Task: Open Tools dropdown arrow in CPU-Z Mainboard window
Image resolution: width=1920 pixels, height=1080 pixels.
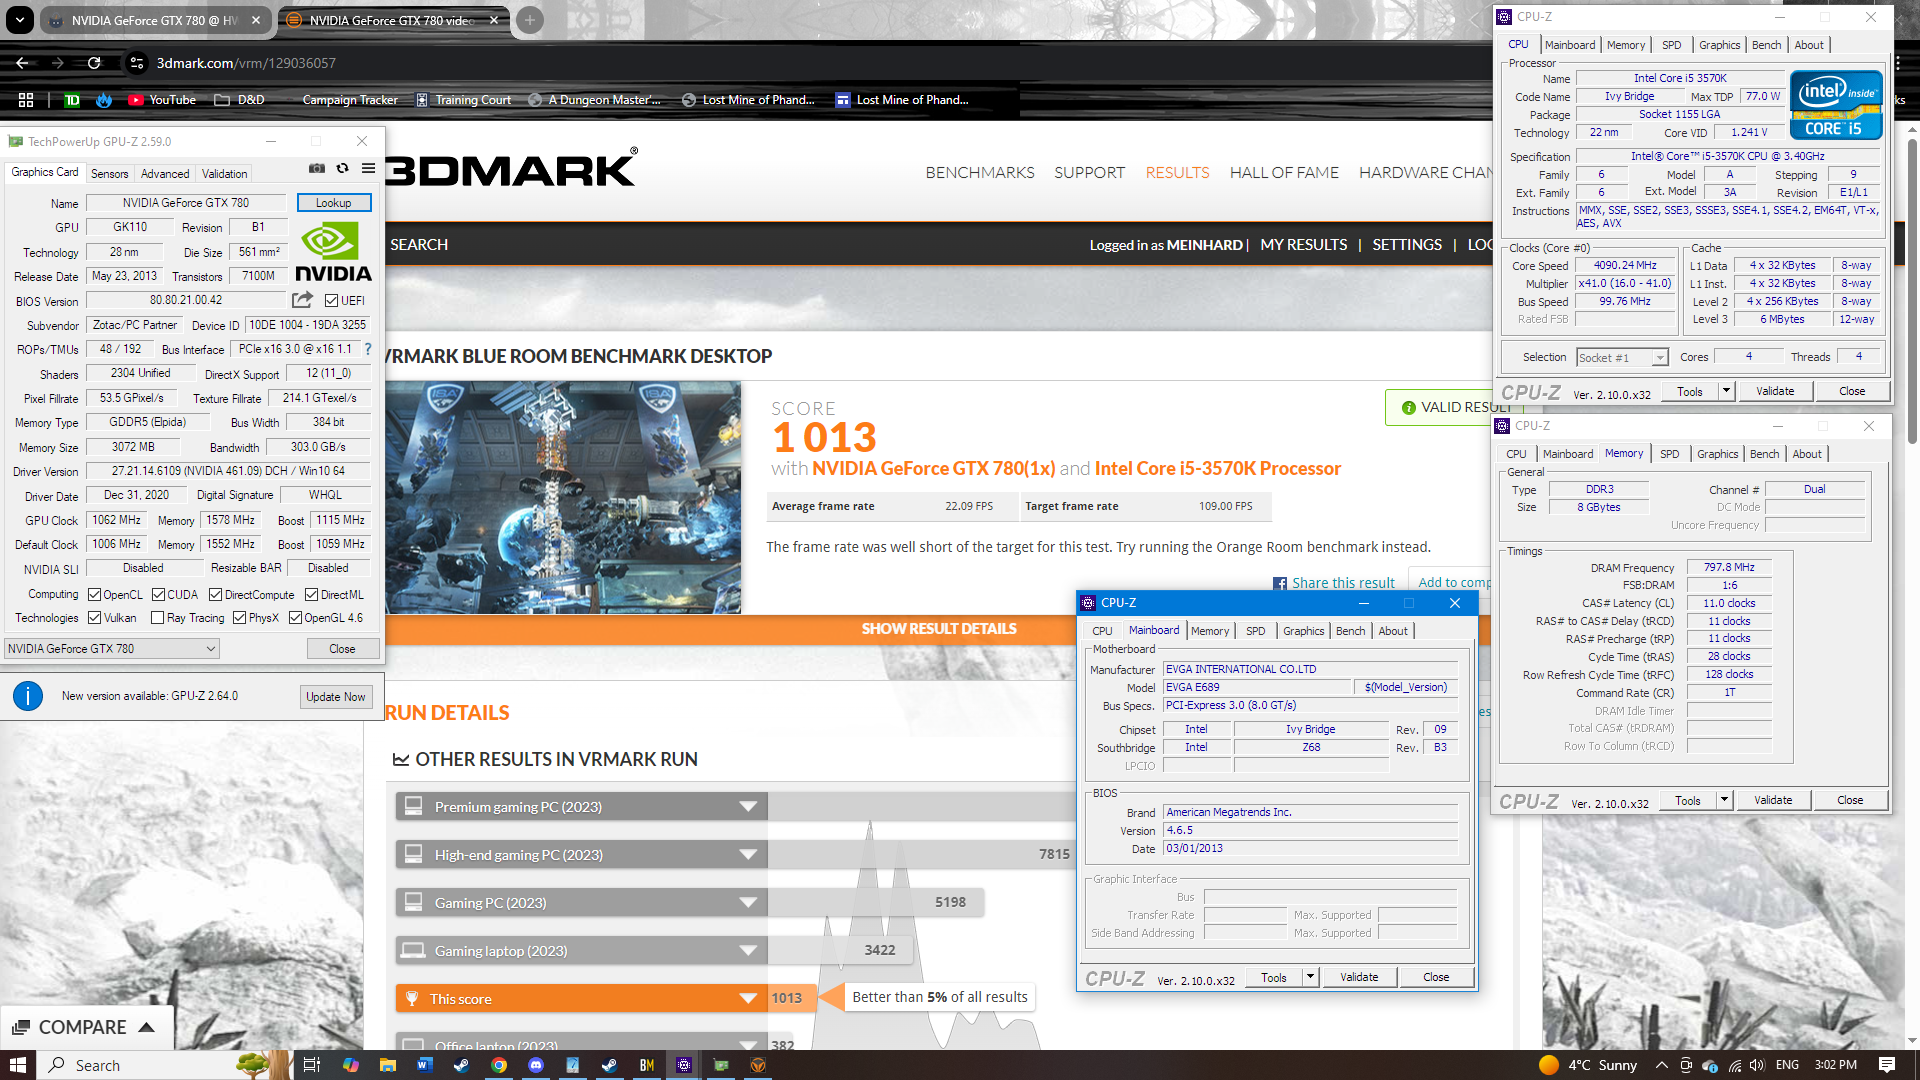Action: (1310, 977)
